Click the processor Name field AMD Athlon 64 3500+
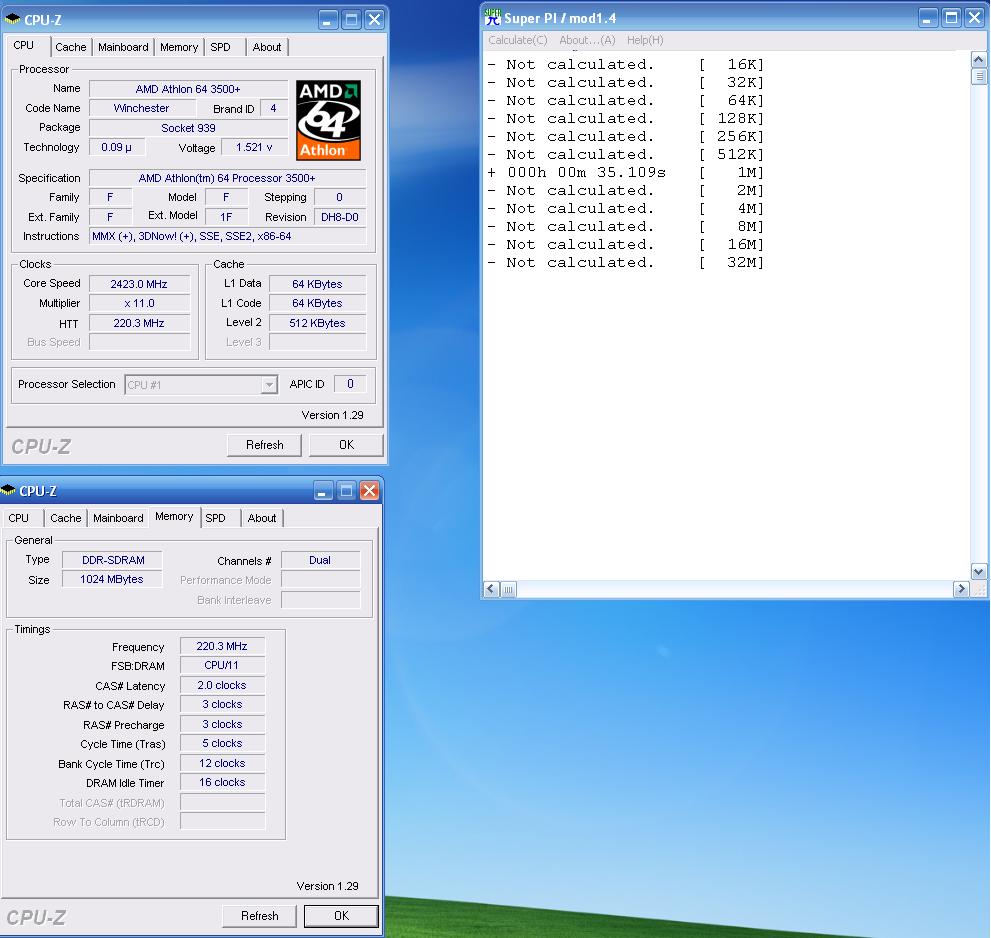Screen dimensions: 991x938 pos(188,89)
